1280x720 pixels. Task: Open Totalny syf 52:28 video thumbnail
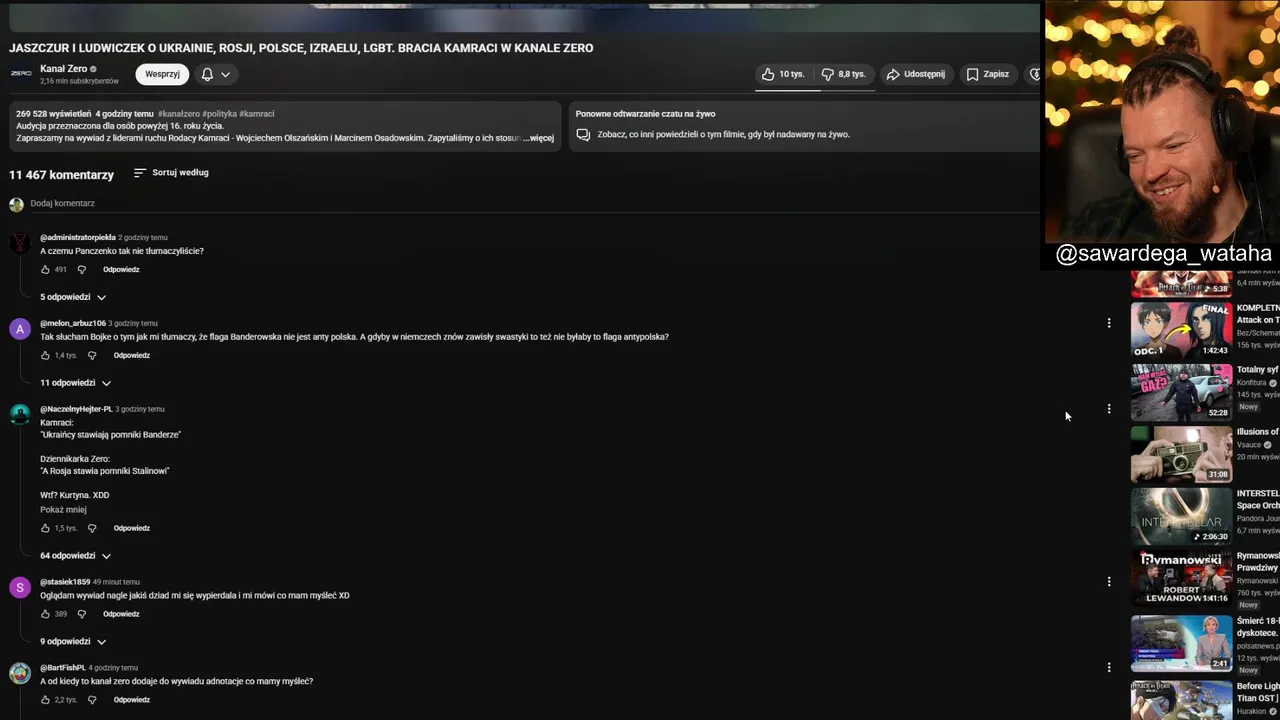coord(1181,391)
